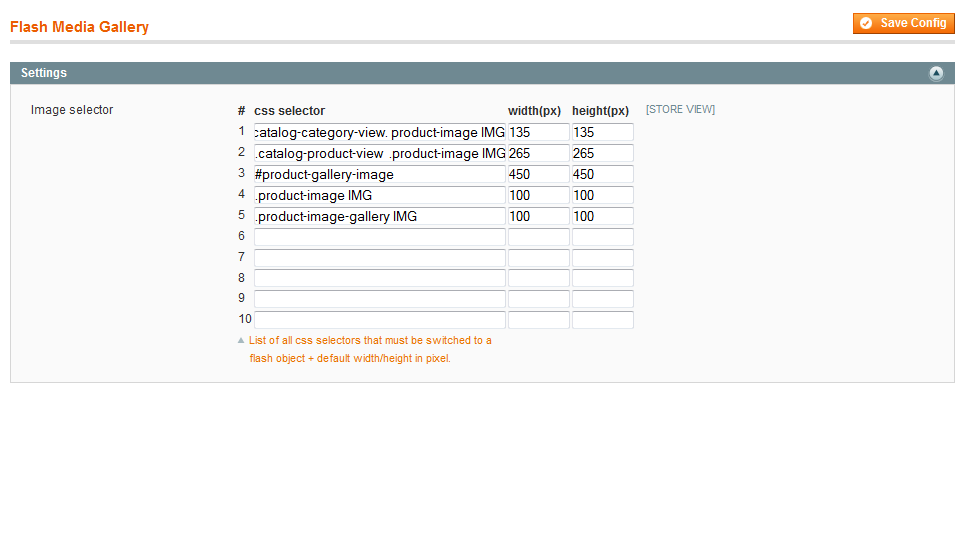Click the Save Config button

pos(903,23)
